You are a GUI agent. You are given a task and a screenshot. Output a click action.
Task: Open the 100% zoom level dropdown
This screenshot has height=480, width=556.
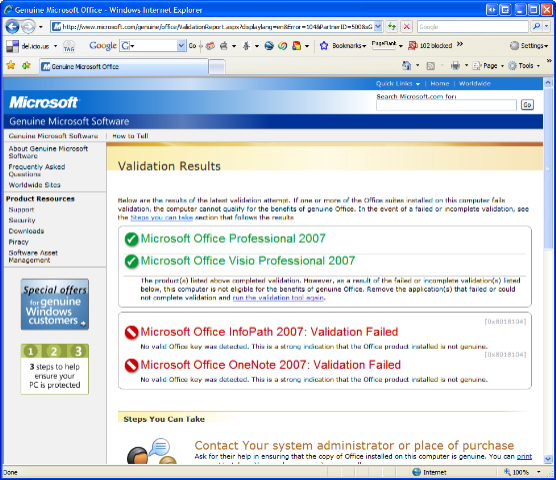[539, 472]
